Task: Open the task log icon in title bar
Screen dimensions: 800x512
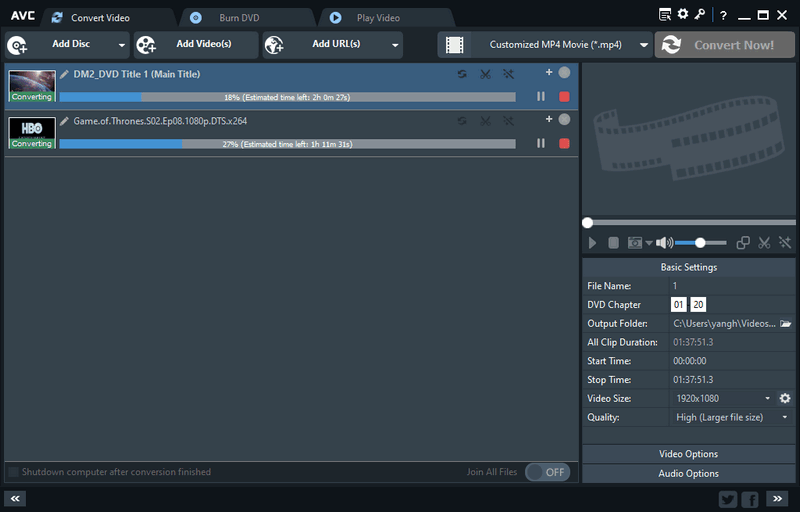Action: point(665,15)
